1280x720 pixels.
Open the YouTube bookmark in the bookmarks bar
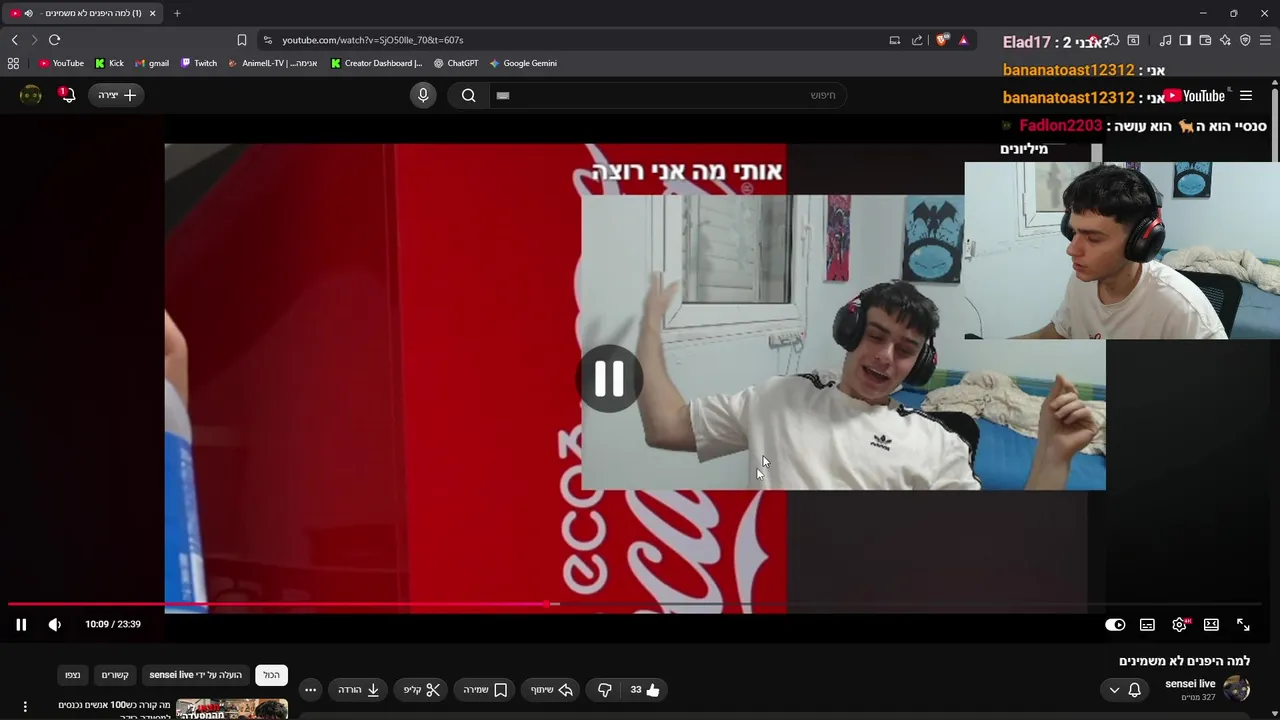(61, 63)
